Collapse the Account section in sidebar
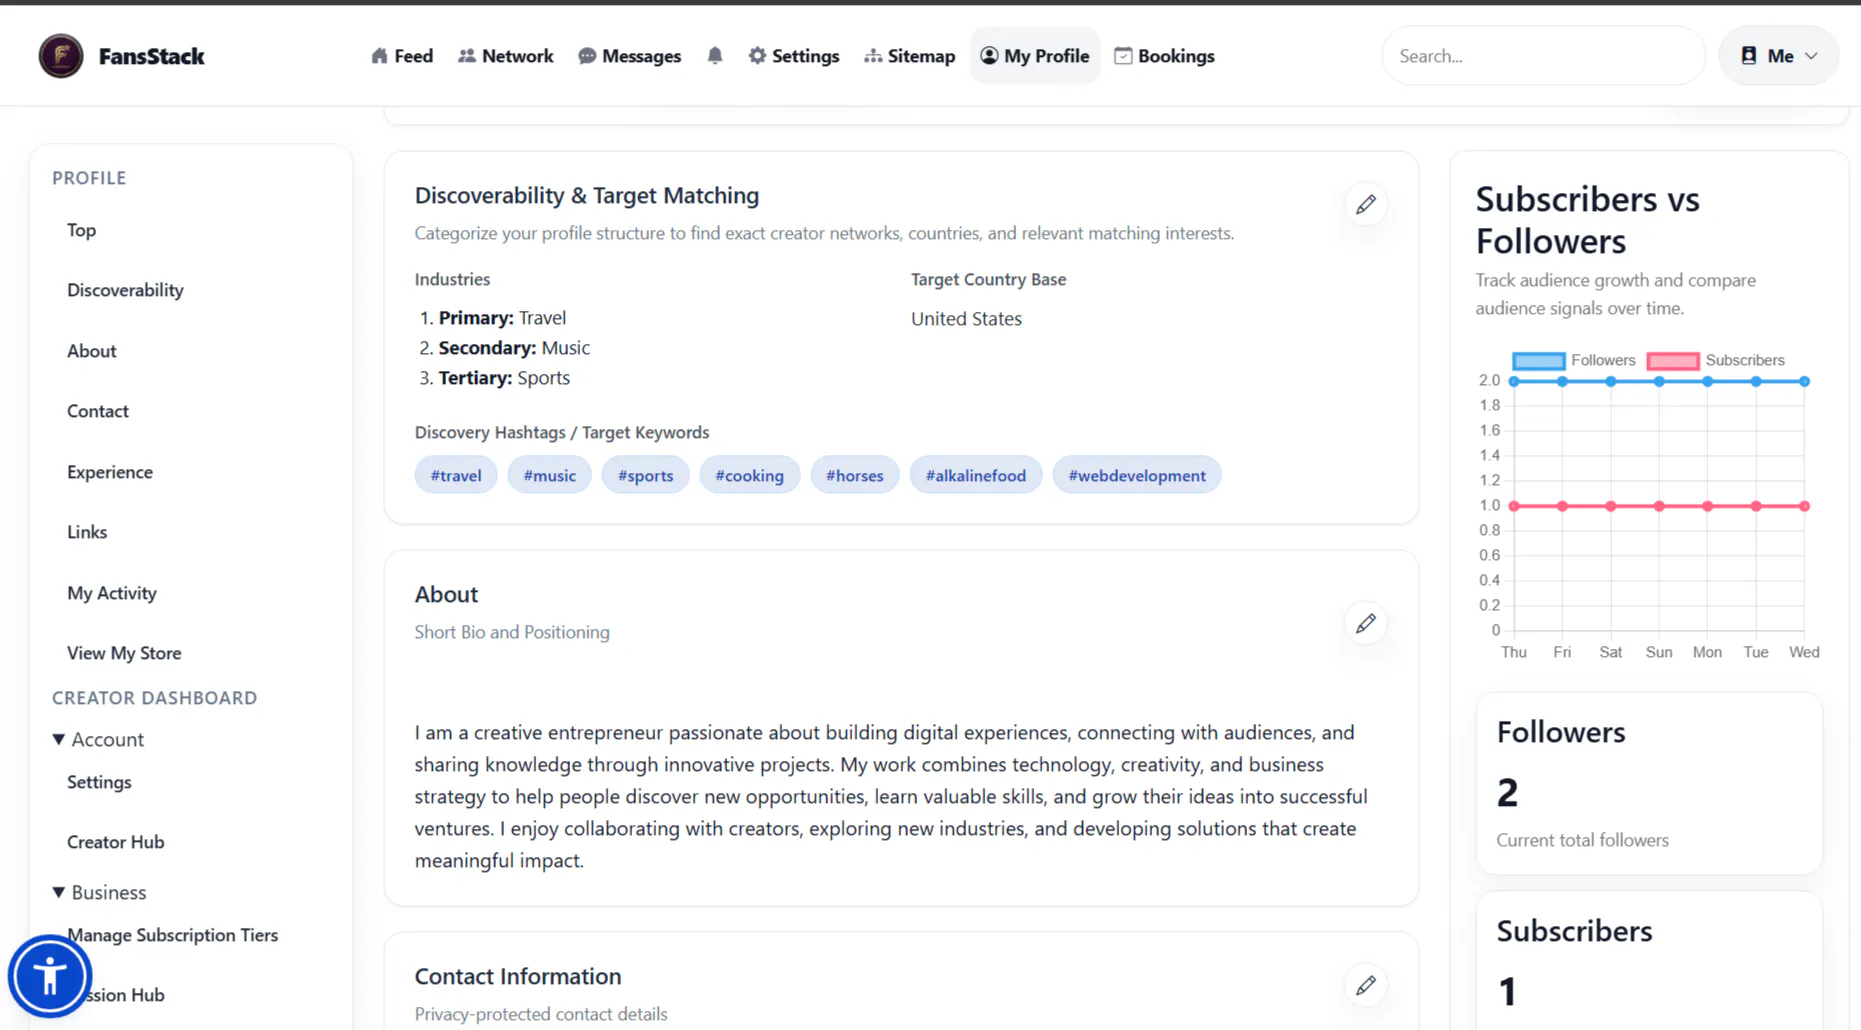The width and height of the screenshot is (1861, 1030). tap(98, 739)
